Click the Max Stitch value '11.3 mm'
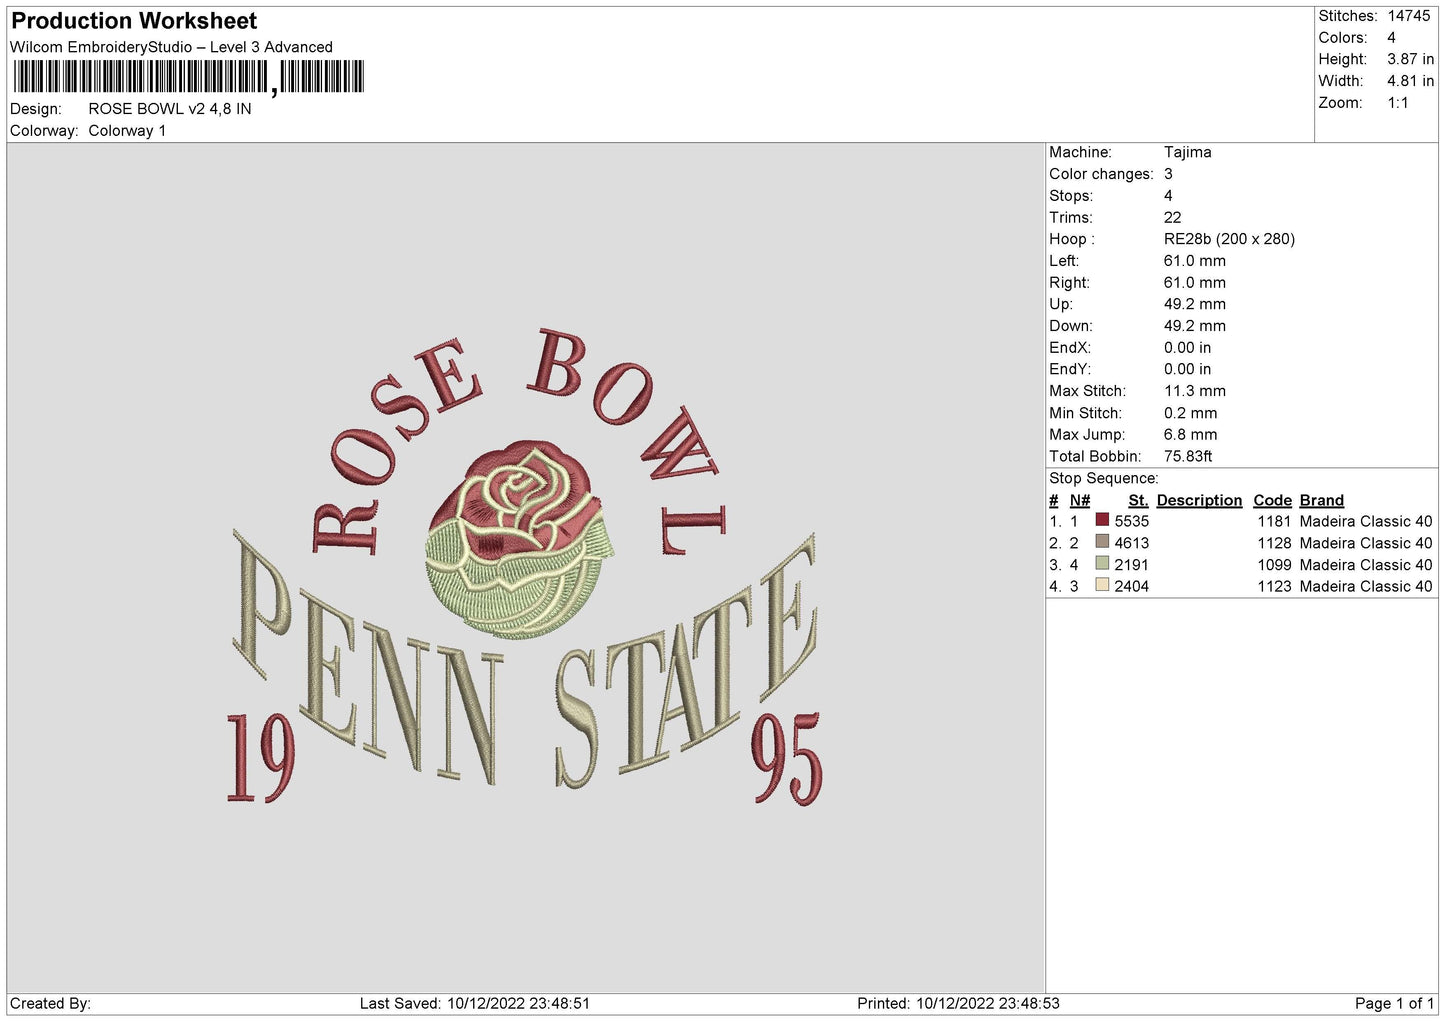 (x=1194, y=391)
